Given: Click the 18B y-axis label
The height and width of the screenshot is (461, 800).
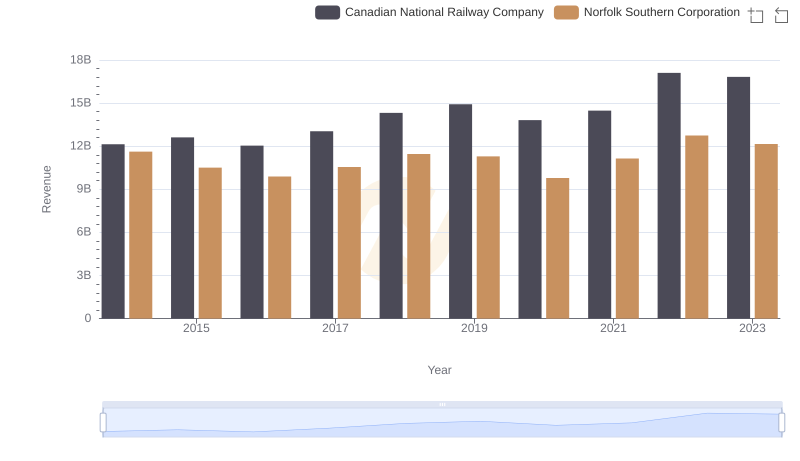Looking at the screenshot, I should pos(81,60).
